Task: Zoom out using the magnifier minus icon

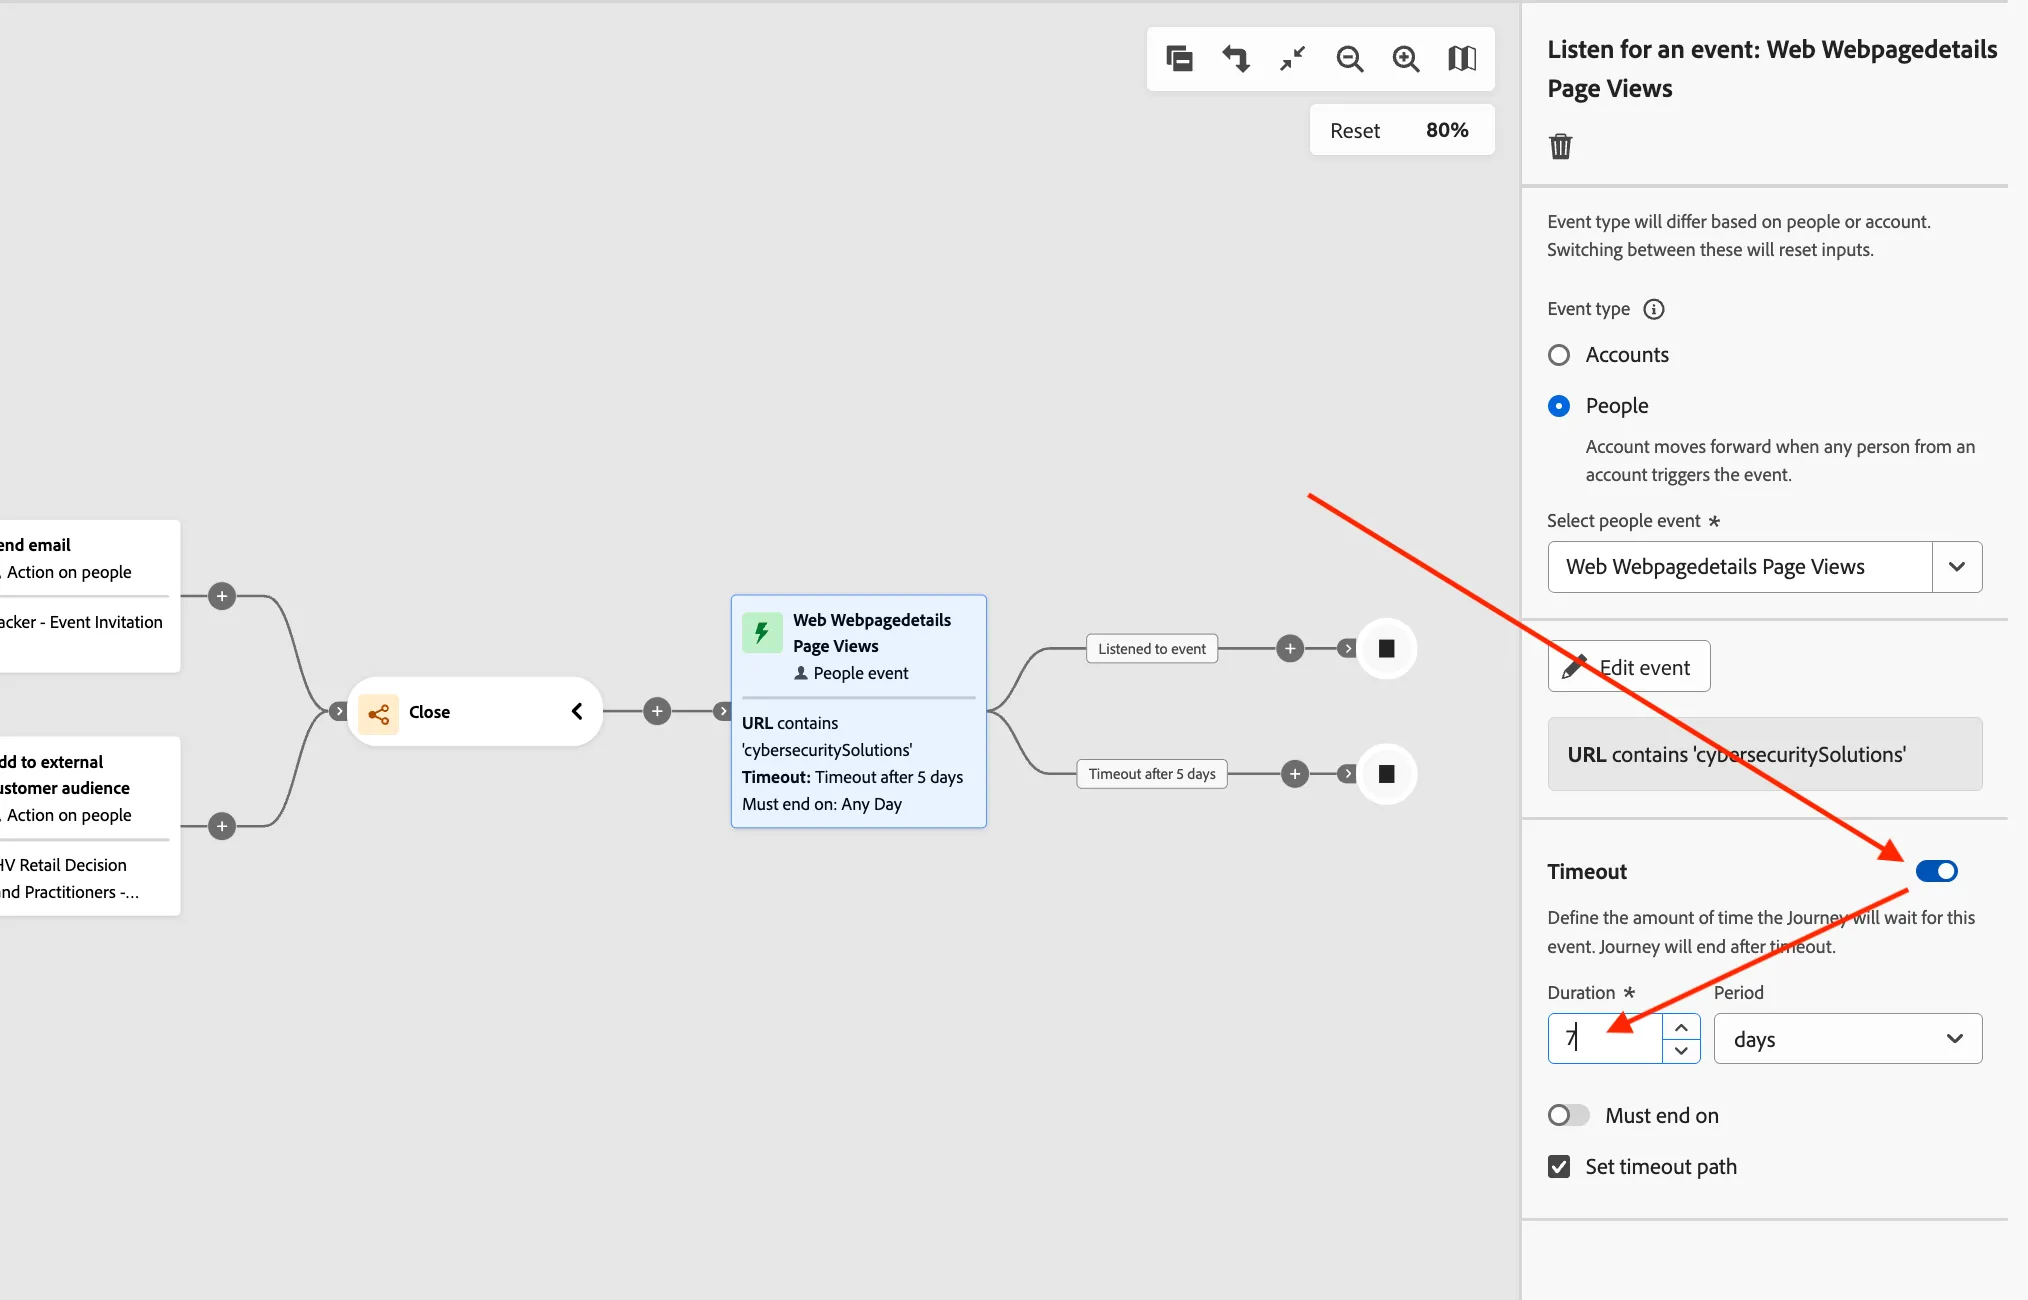Action: click(x=1350, y=59)
